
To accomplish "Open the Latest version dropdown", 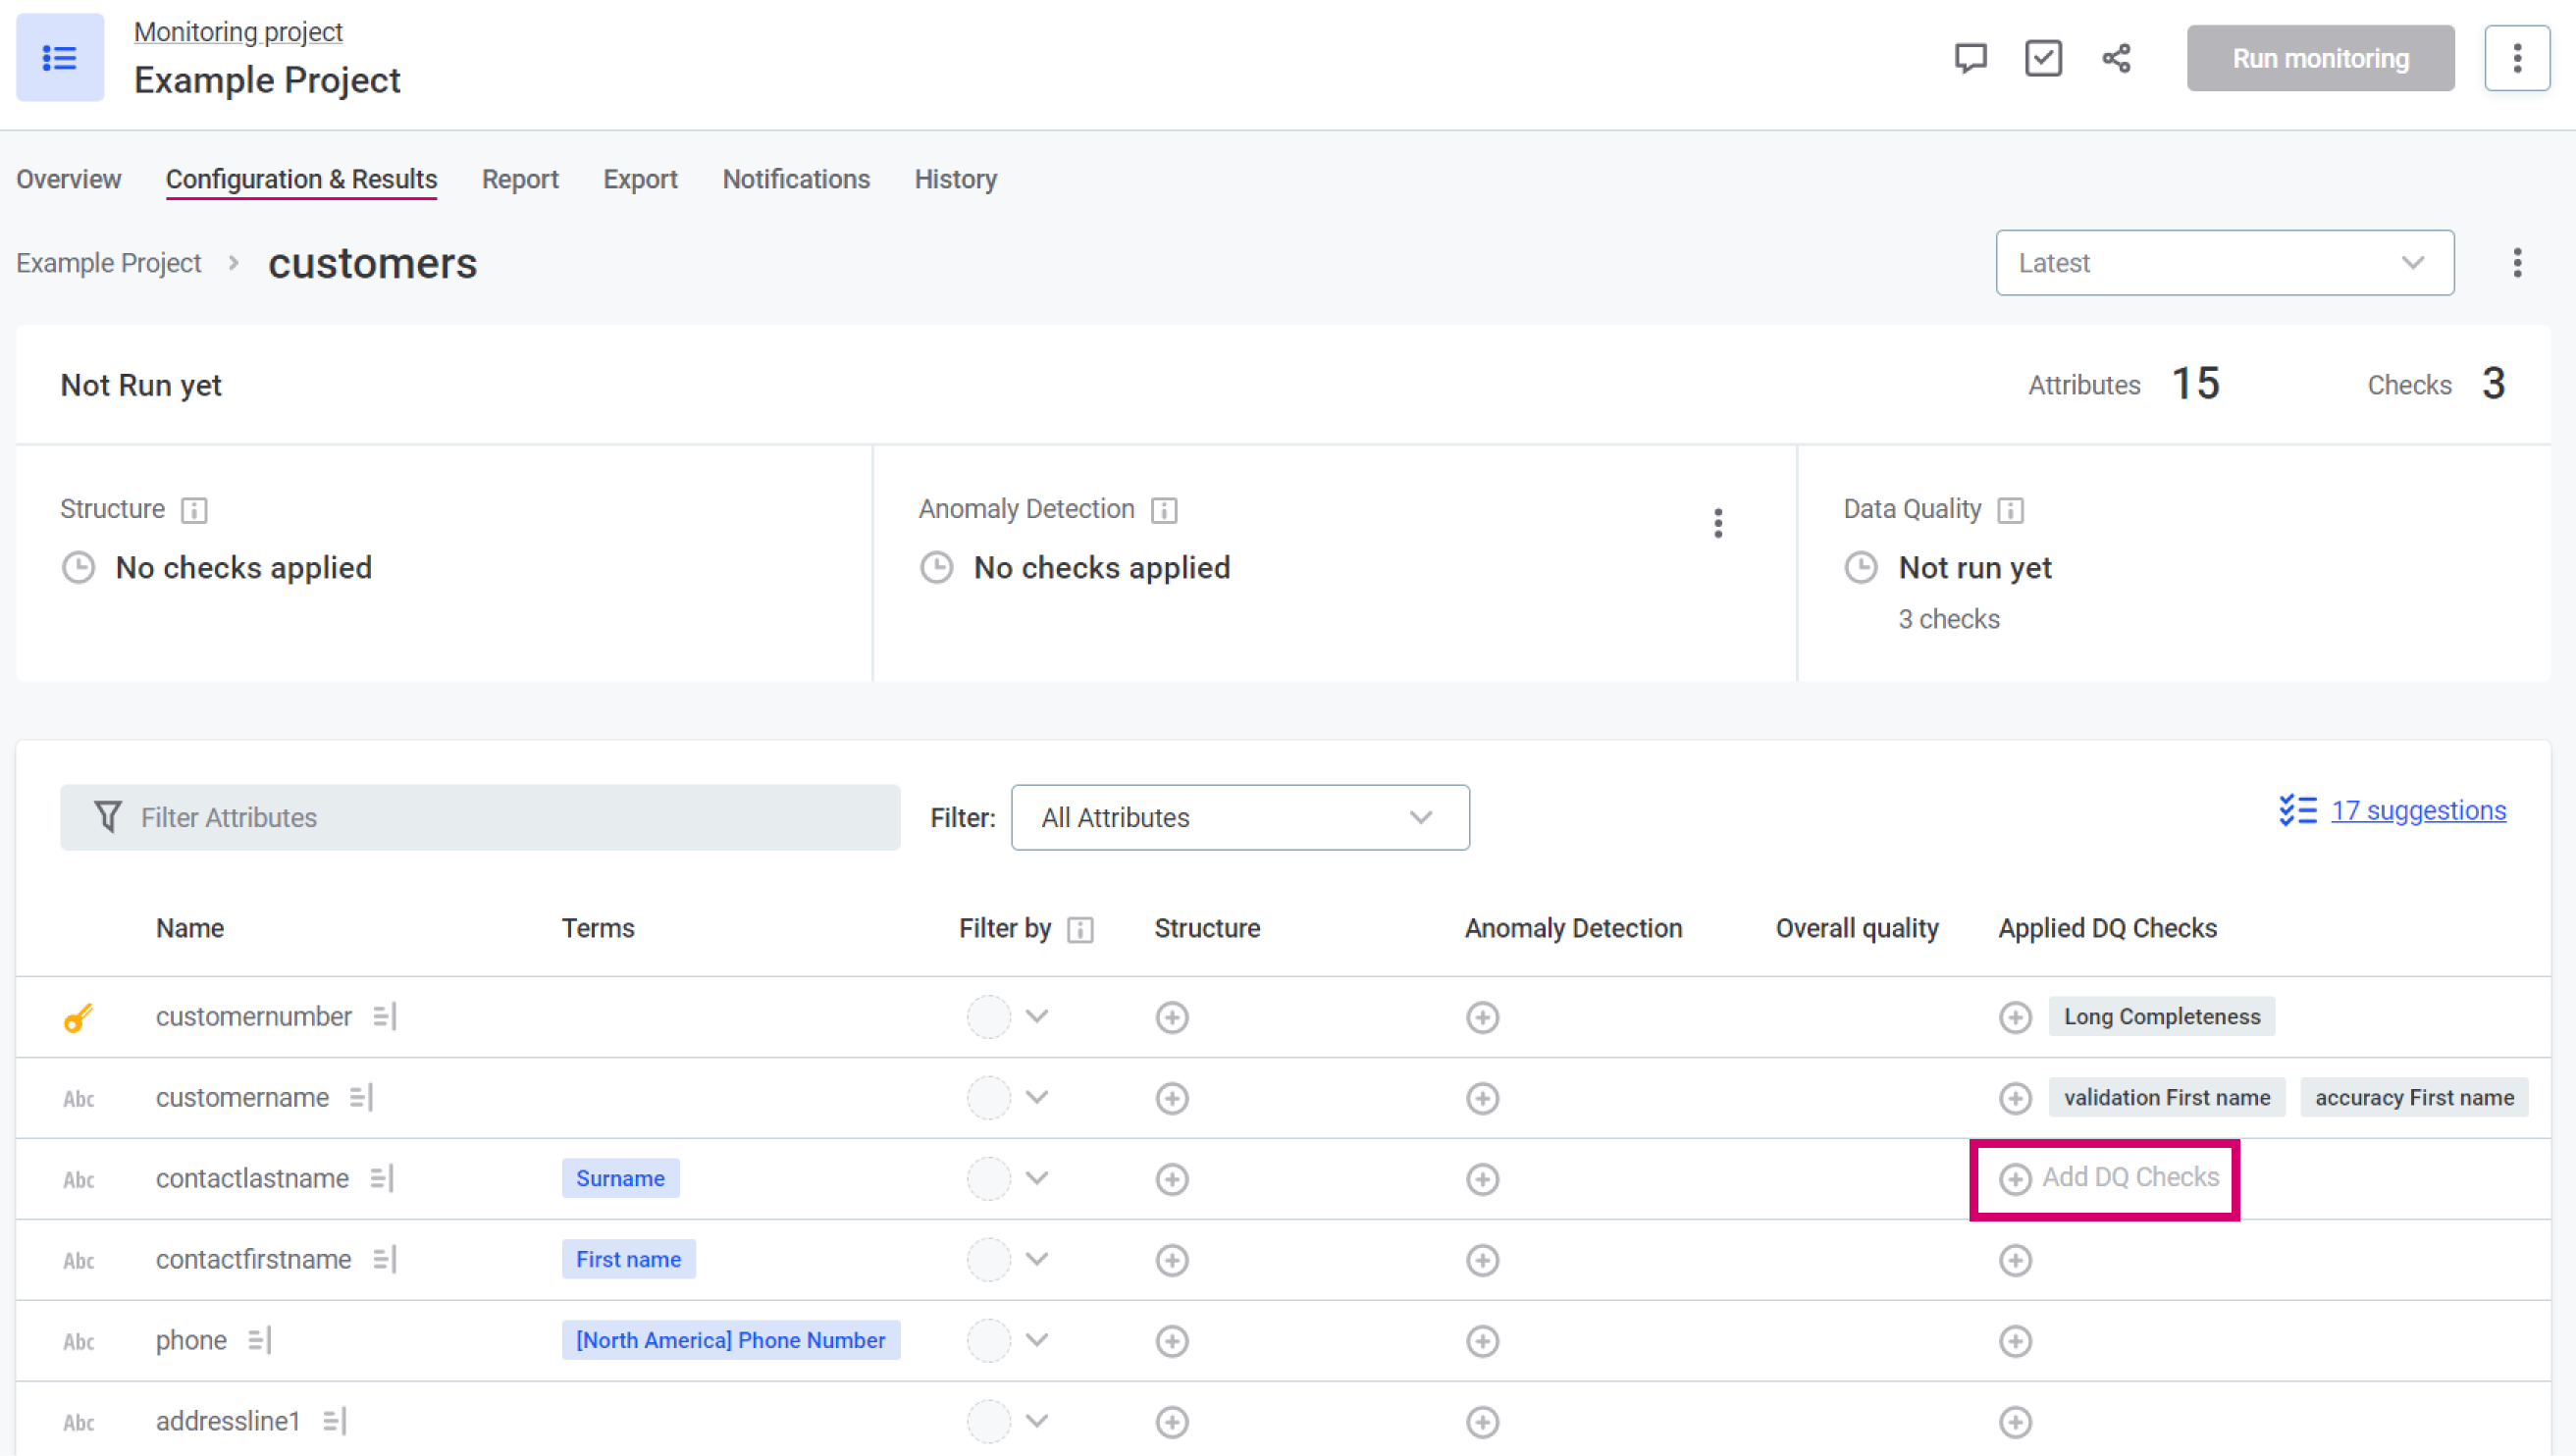I will (2224, 263).
